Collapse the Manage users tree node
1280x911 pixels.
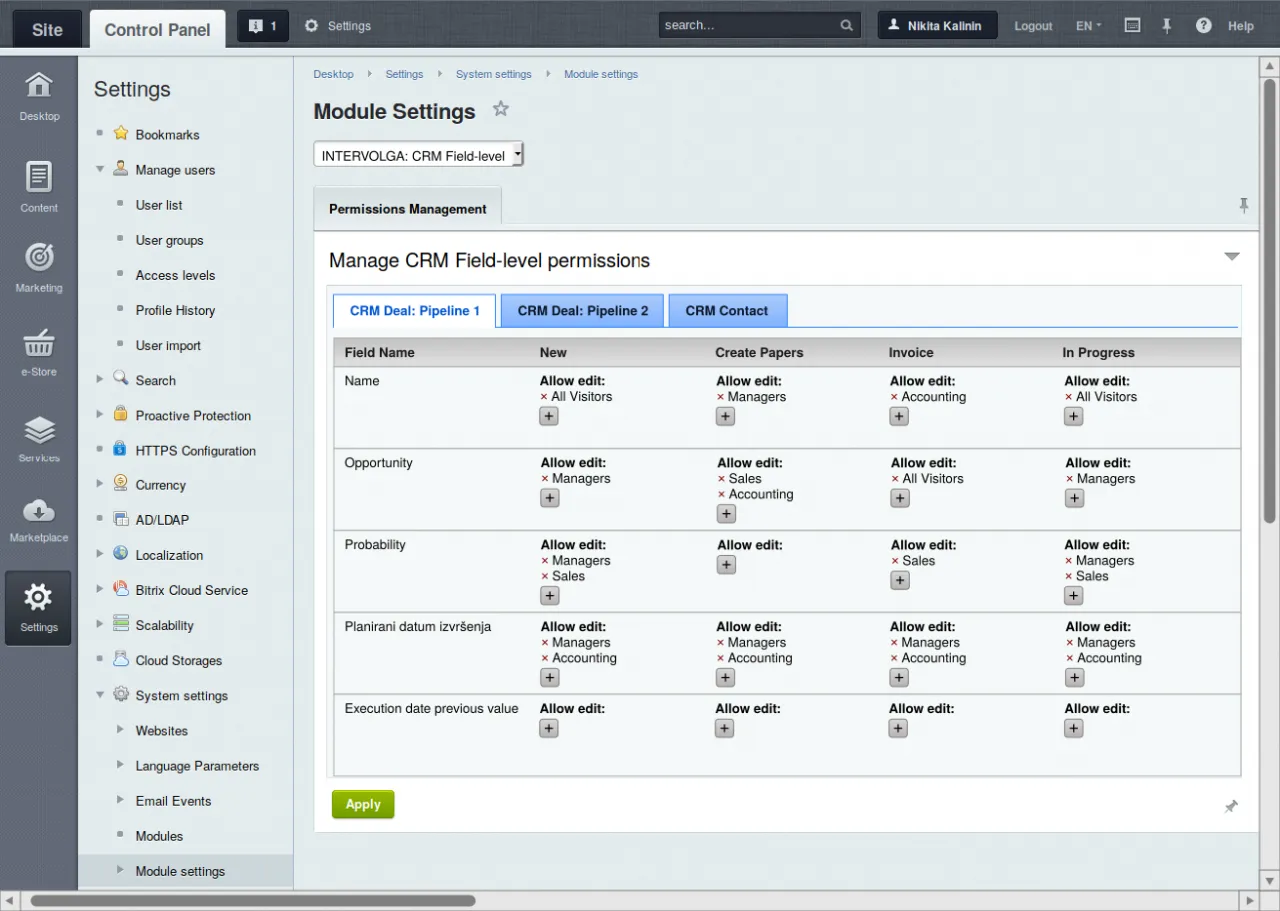(100, 169)
